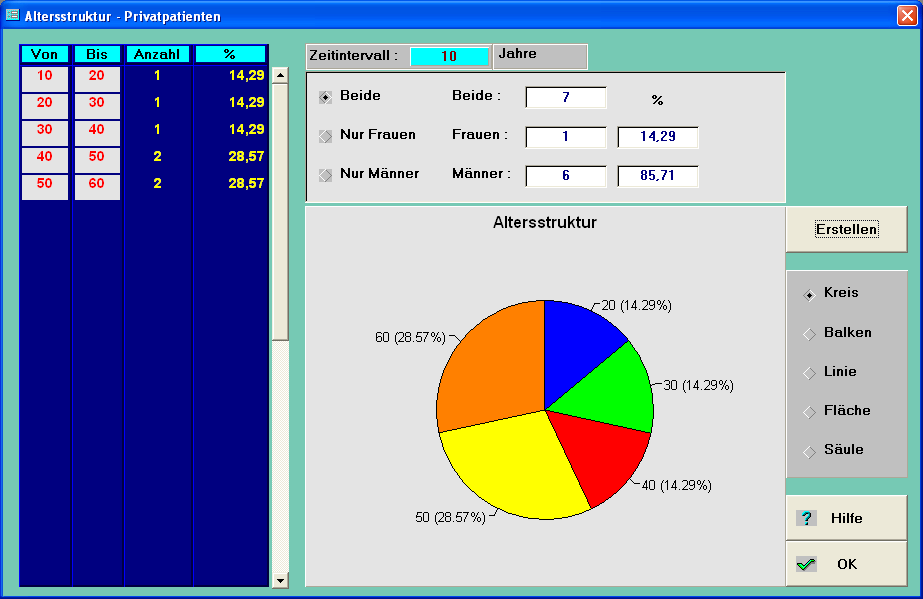Select Nur Frauen filter option
The height and width of the screenshot is (599, 923).
click(x=325, y=135)
